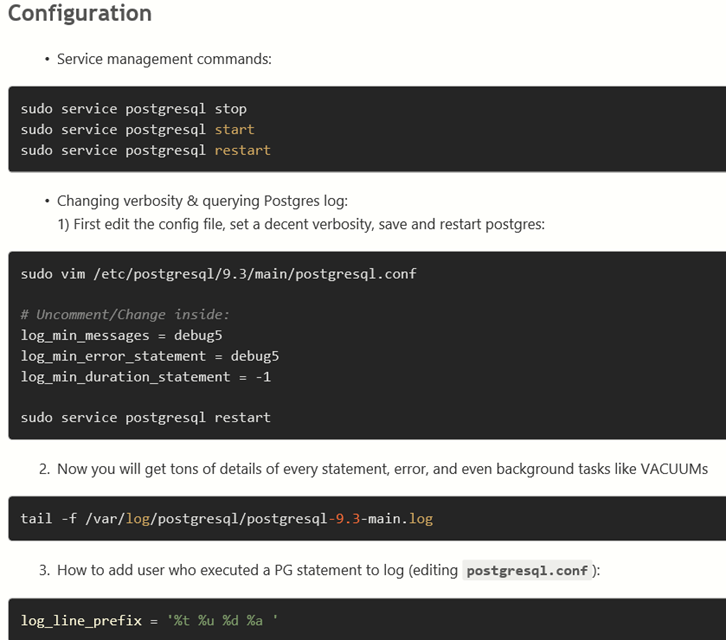Click the 'Service management commands:' bullet text

[164, 59]
